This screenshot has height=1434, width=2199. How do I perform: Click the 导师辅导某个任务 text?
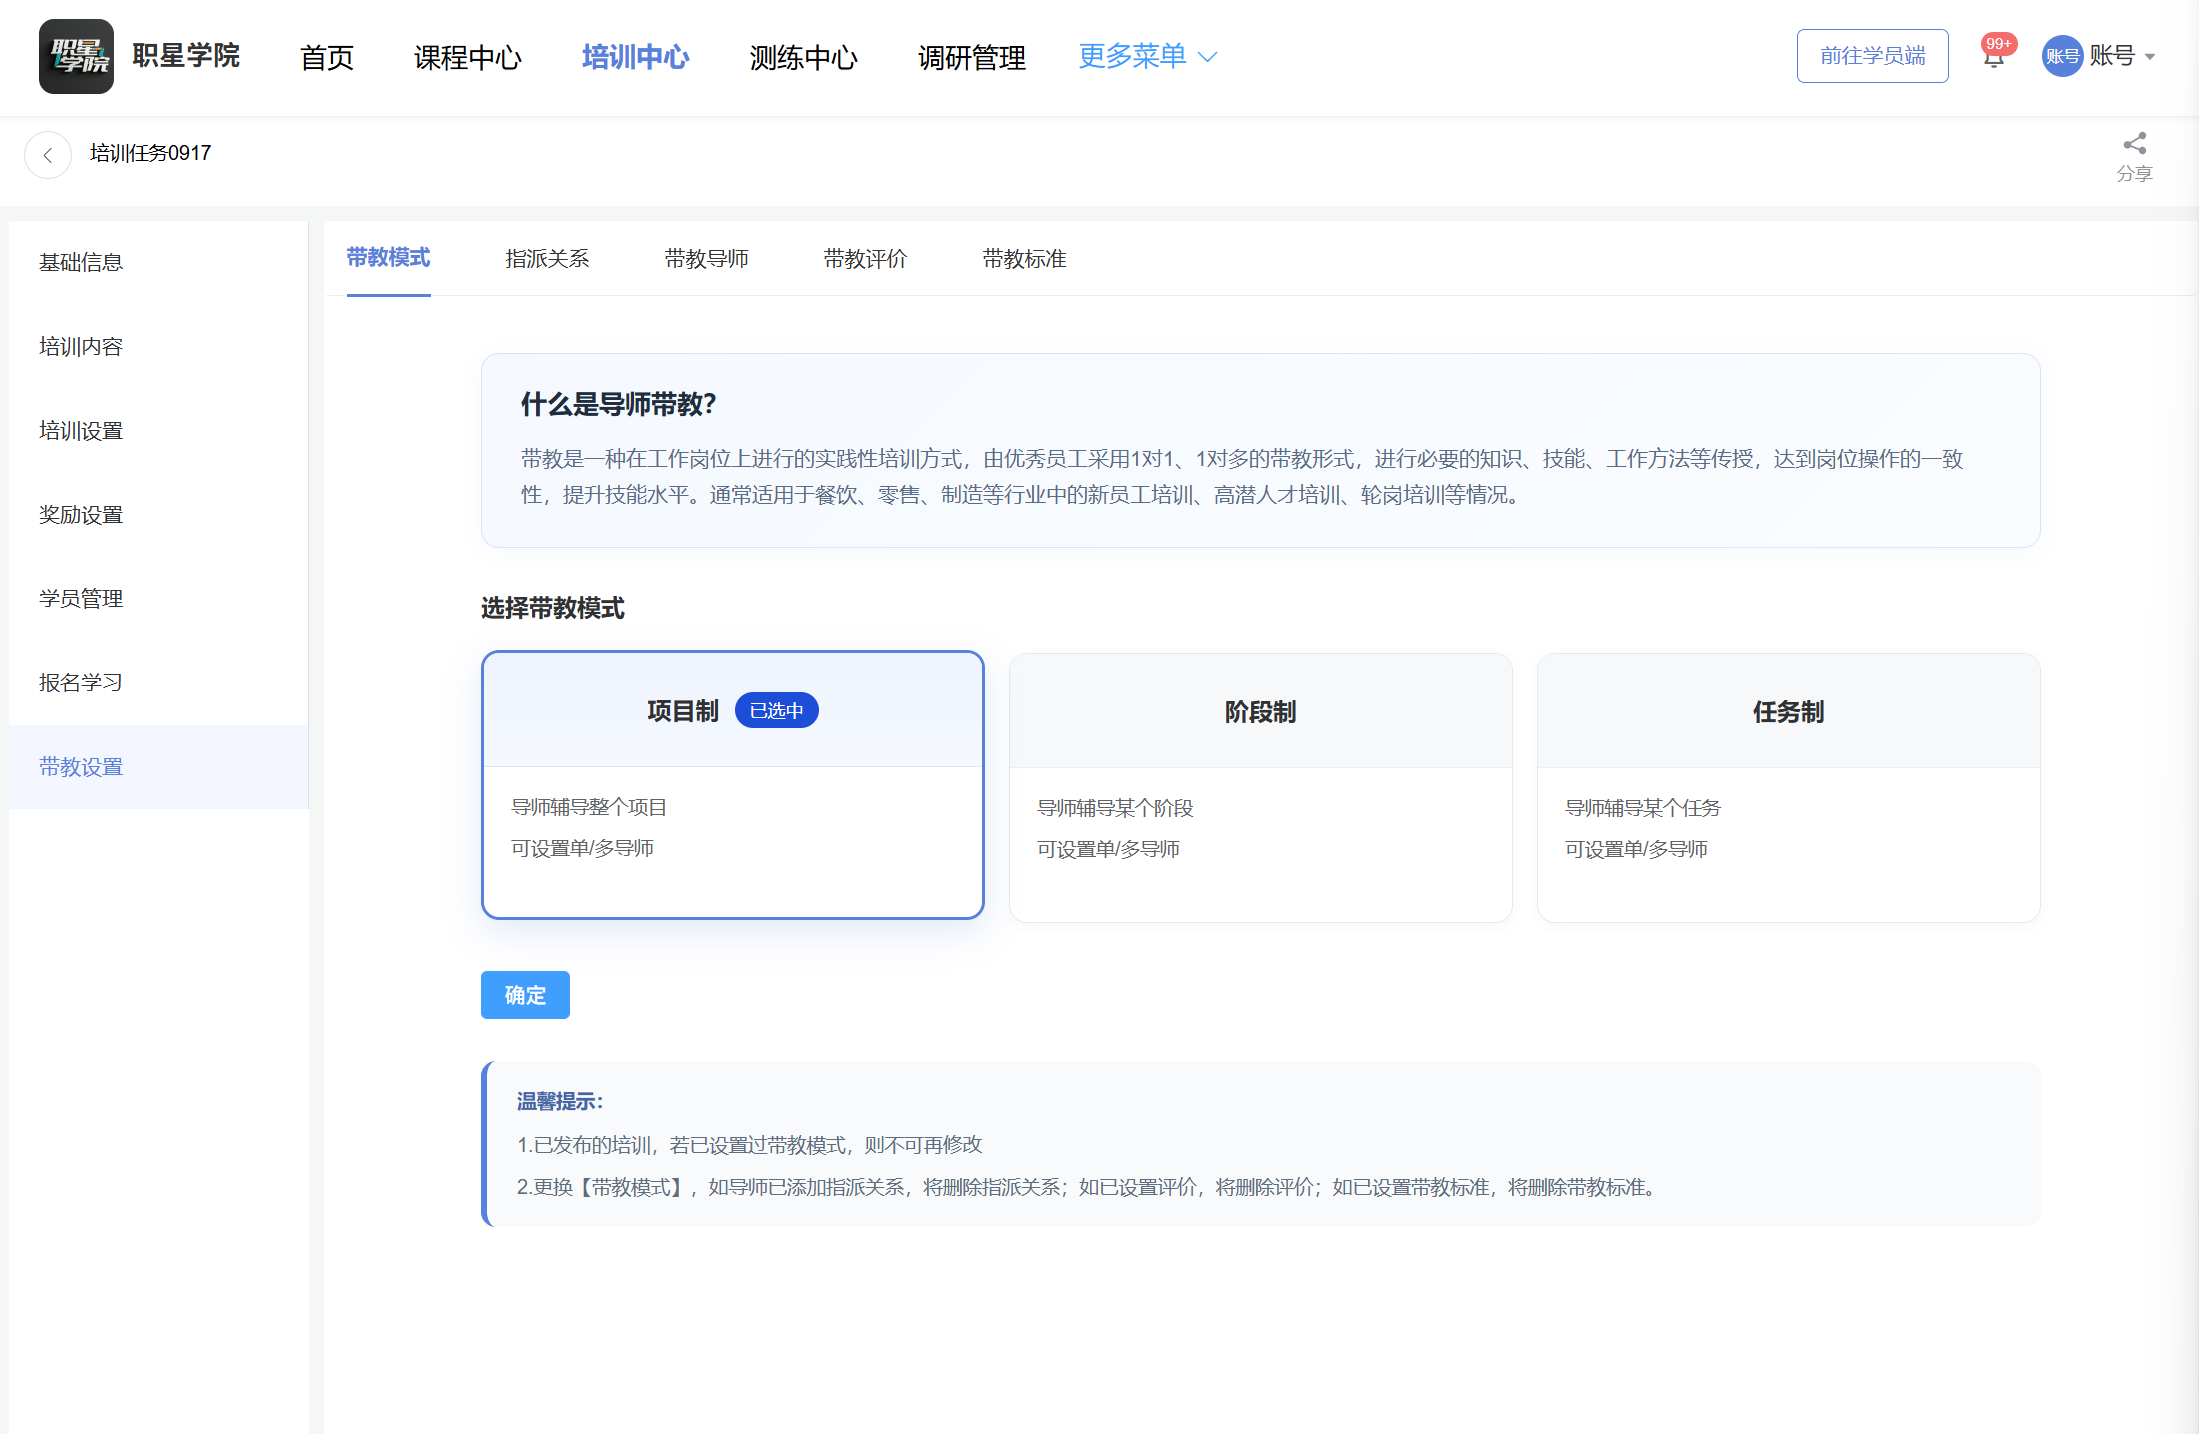(x=1644, y=808)
